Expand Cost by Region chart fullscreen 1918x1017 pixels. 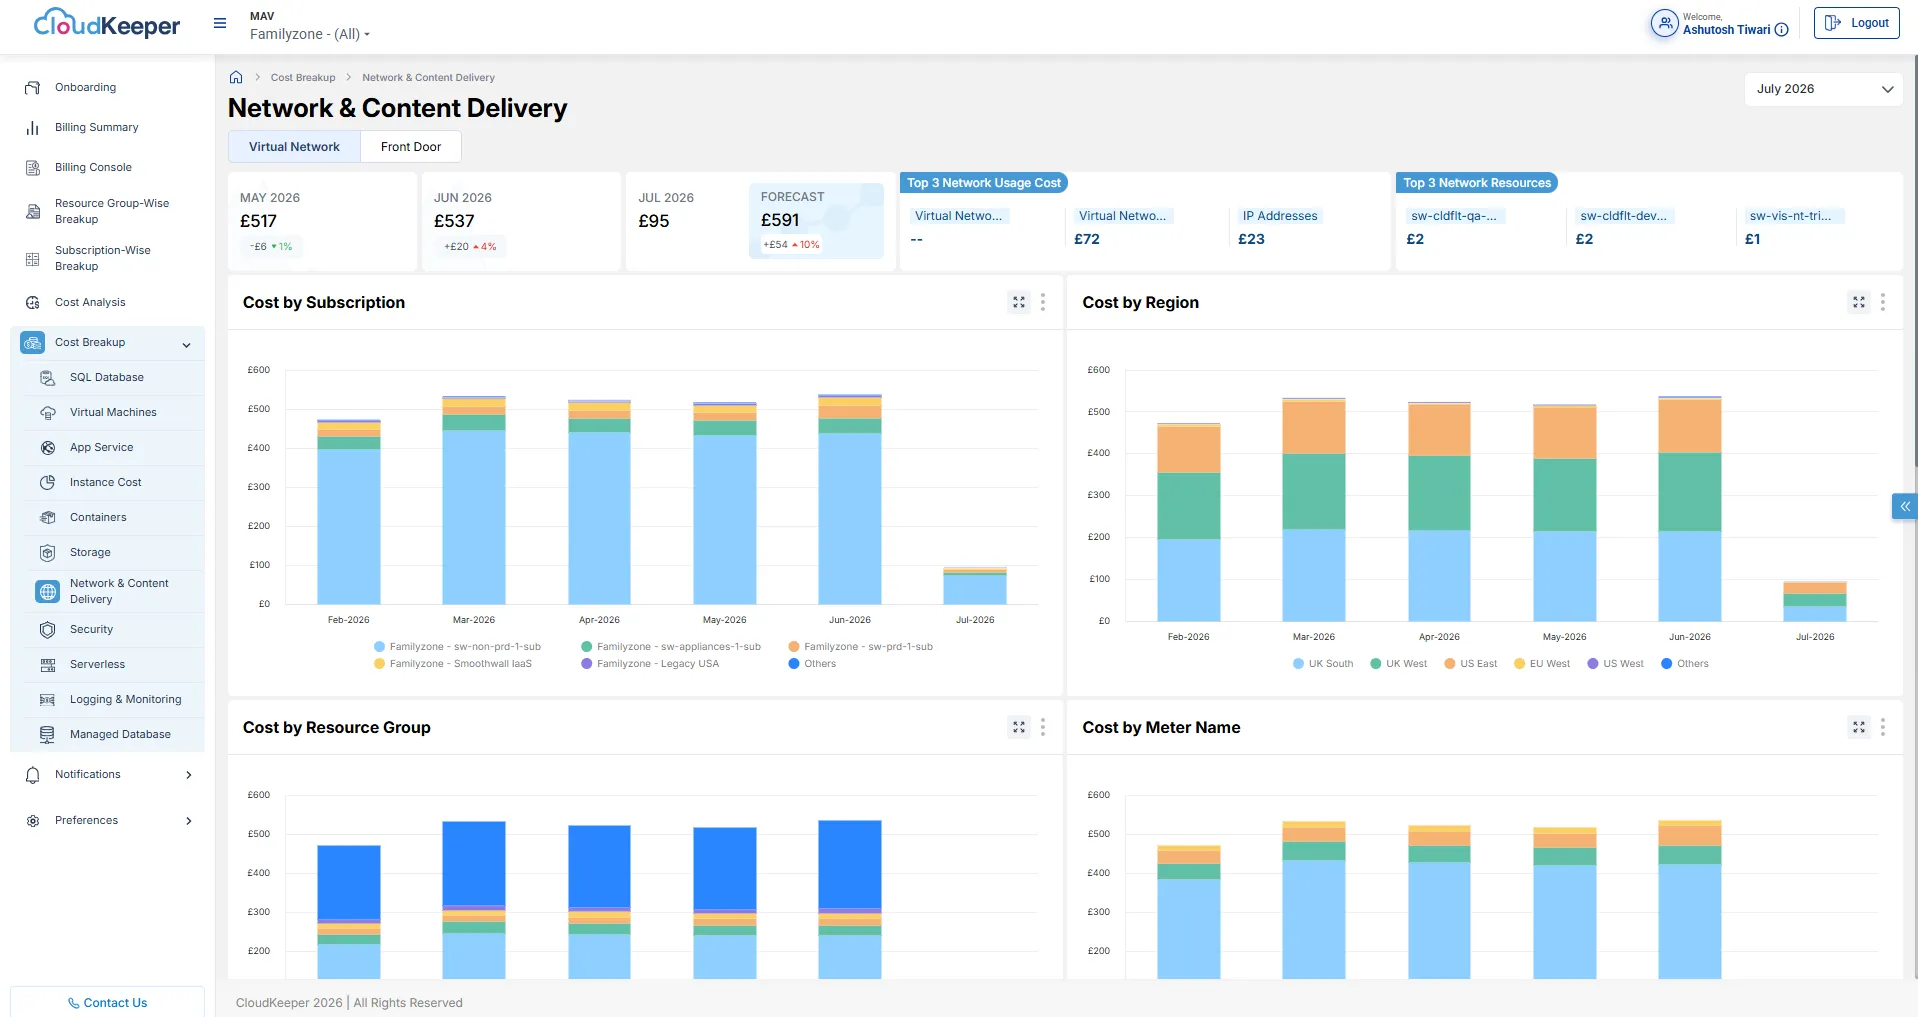[x=1859, y=302]
